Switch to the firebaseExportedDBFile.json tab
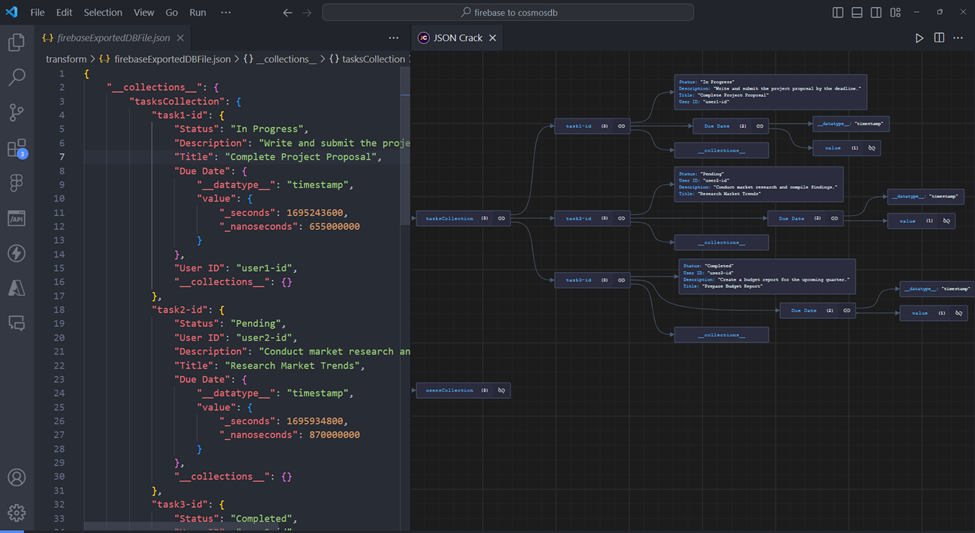 point(113,38)
